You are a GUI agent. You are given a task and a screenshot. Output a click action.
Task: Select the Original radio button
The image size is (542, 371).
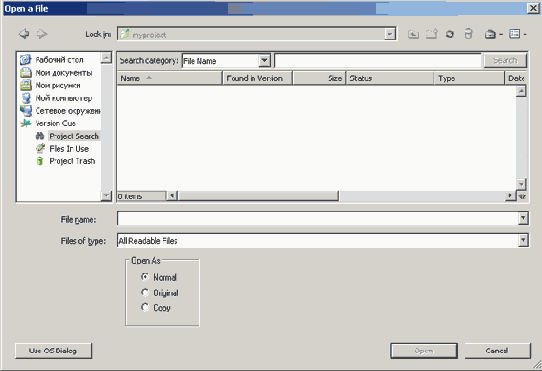(x=145, y=293)
